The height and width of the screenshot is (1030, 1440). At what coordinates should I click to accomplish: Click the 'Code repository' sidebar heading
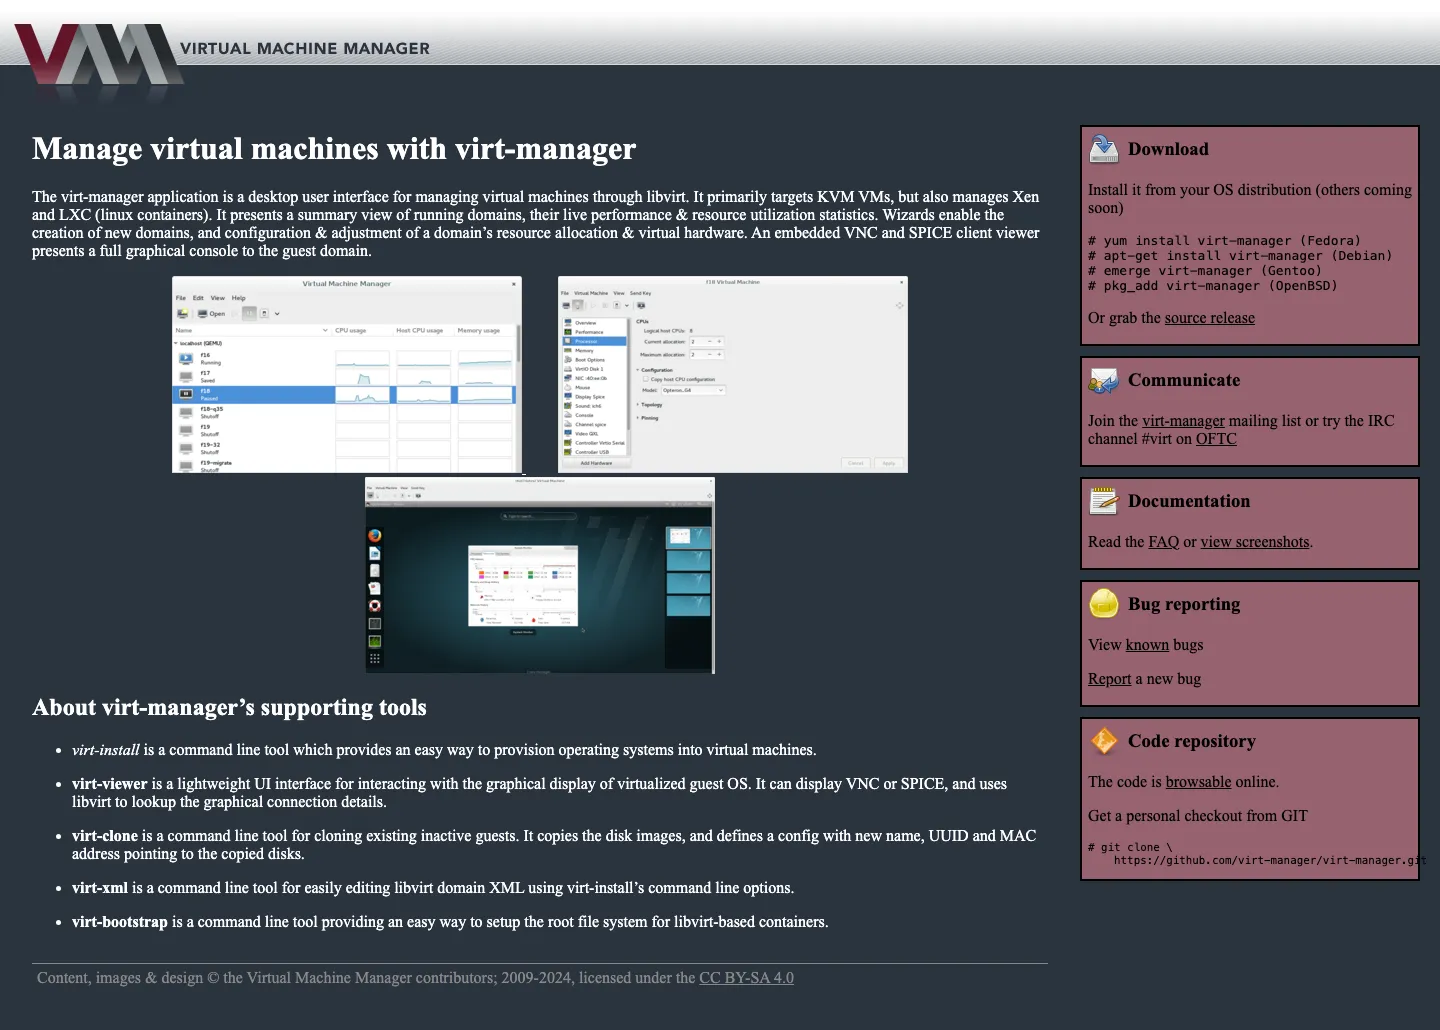coord(1192,741)
